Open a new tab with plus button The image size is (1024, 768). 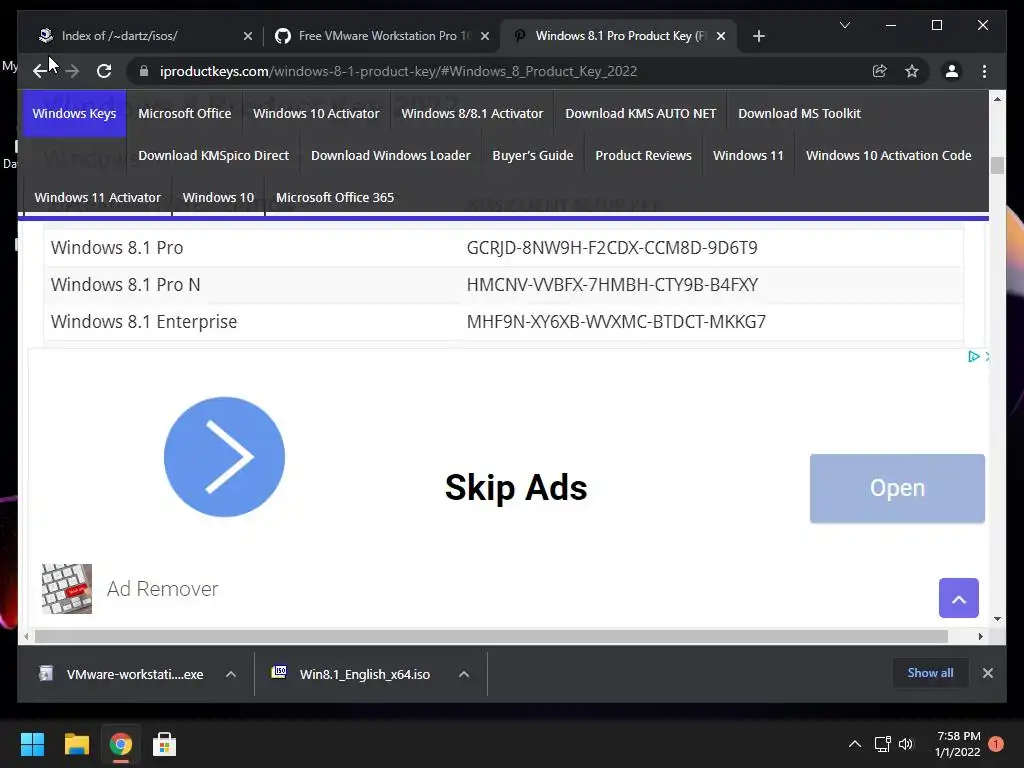coord(758,36)
